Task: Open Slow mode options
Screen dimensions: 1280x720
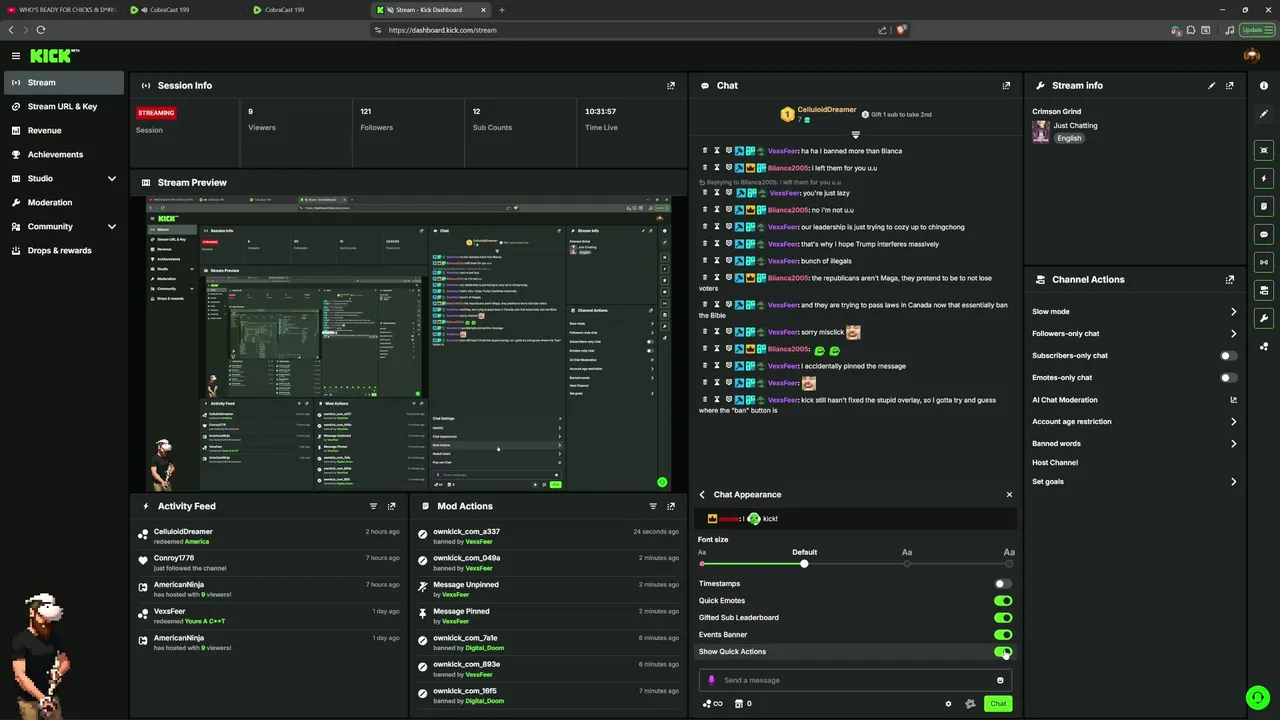Action: [x=1134, y=312]
